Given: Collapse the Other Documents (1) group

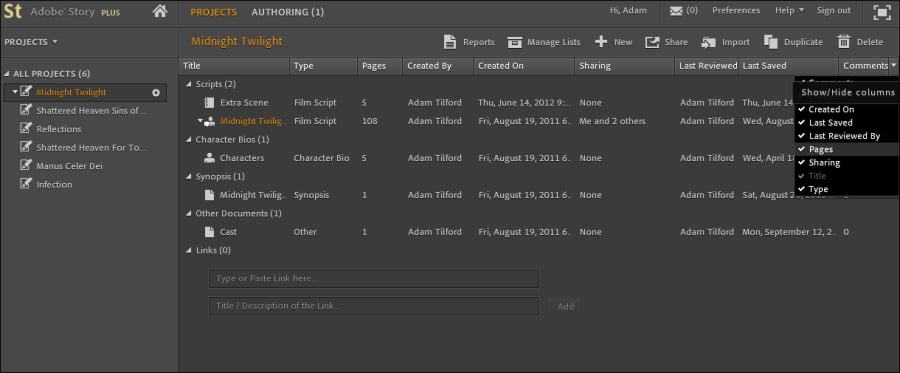Looking at the screenshot, I should (189, 213).
